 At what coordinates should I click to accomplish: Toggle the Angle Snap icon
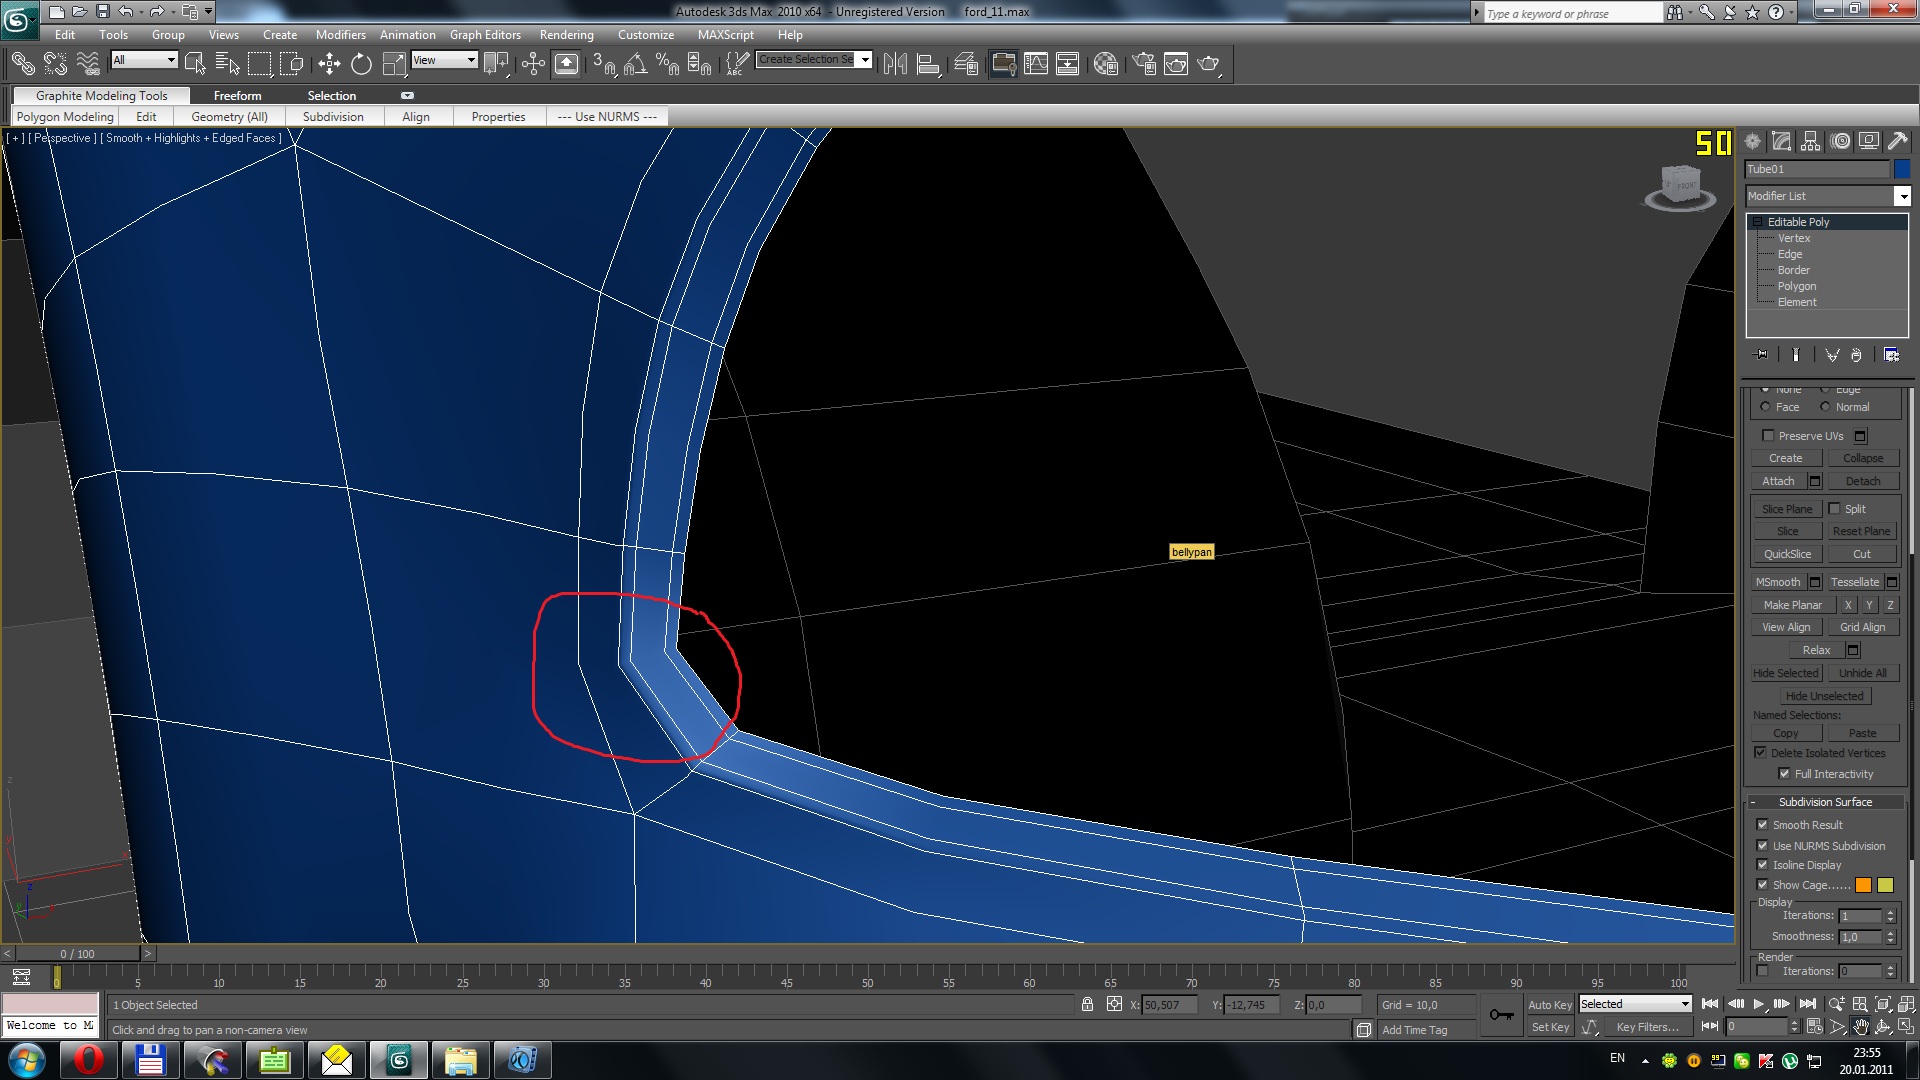635,64
